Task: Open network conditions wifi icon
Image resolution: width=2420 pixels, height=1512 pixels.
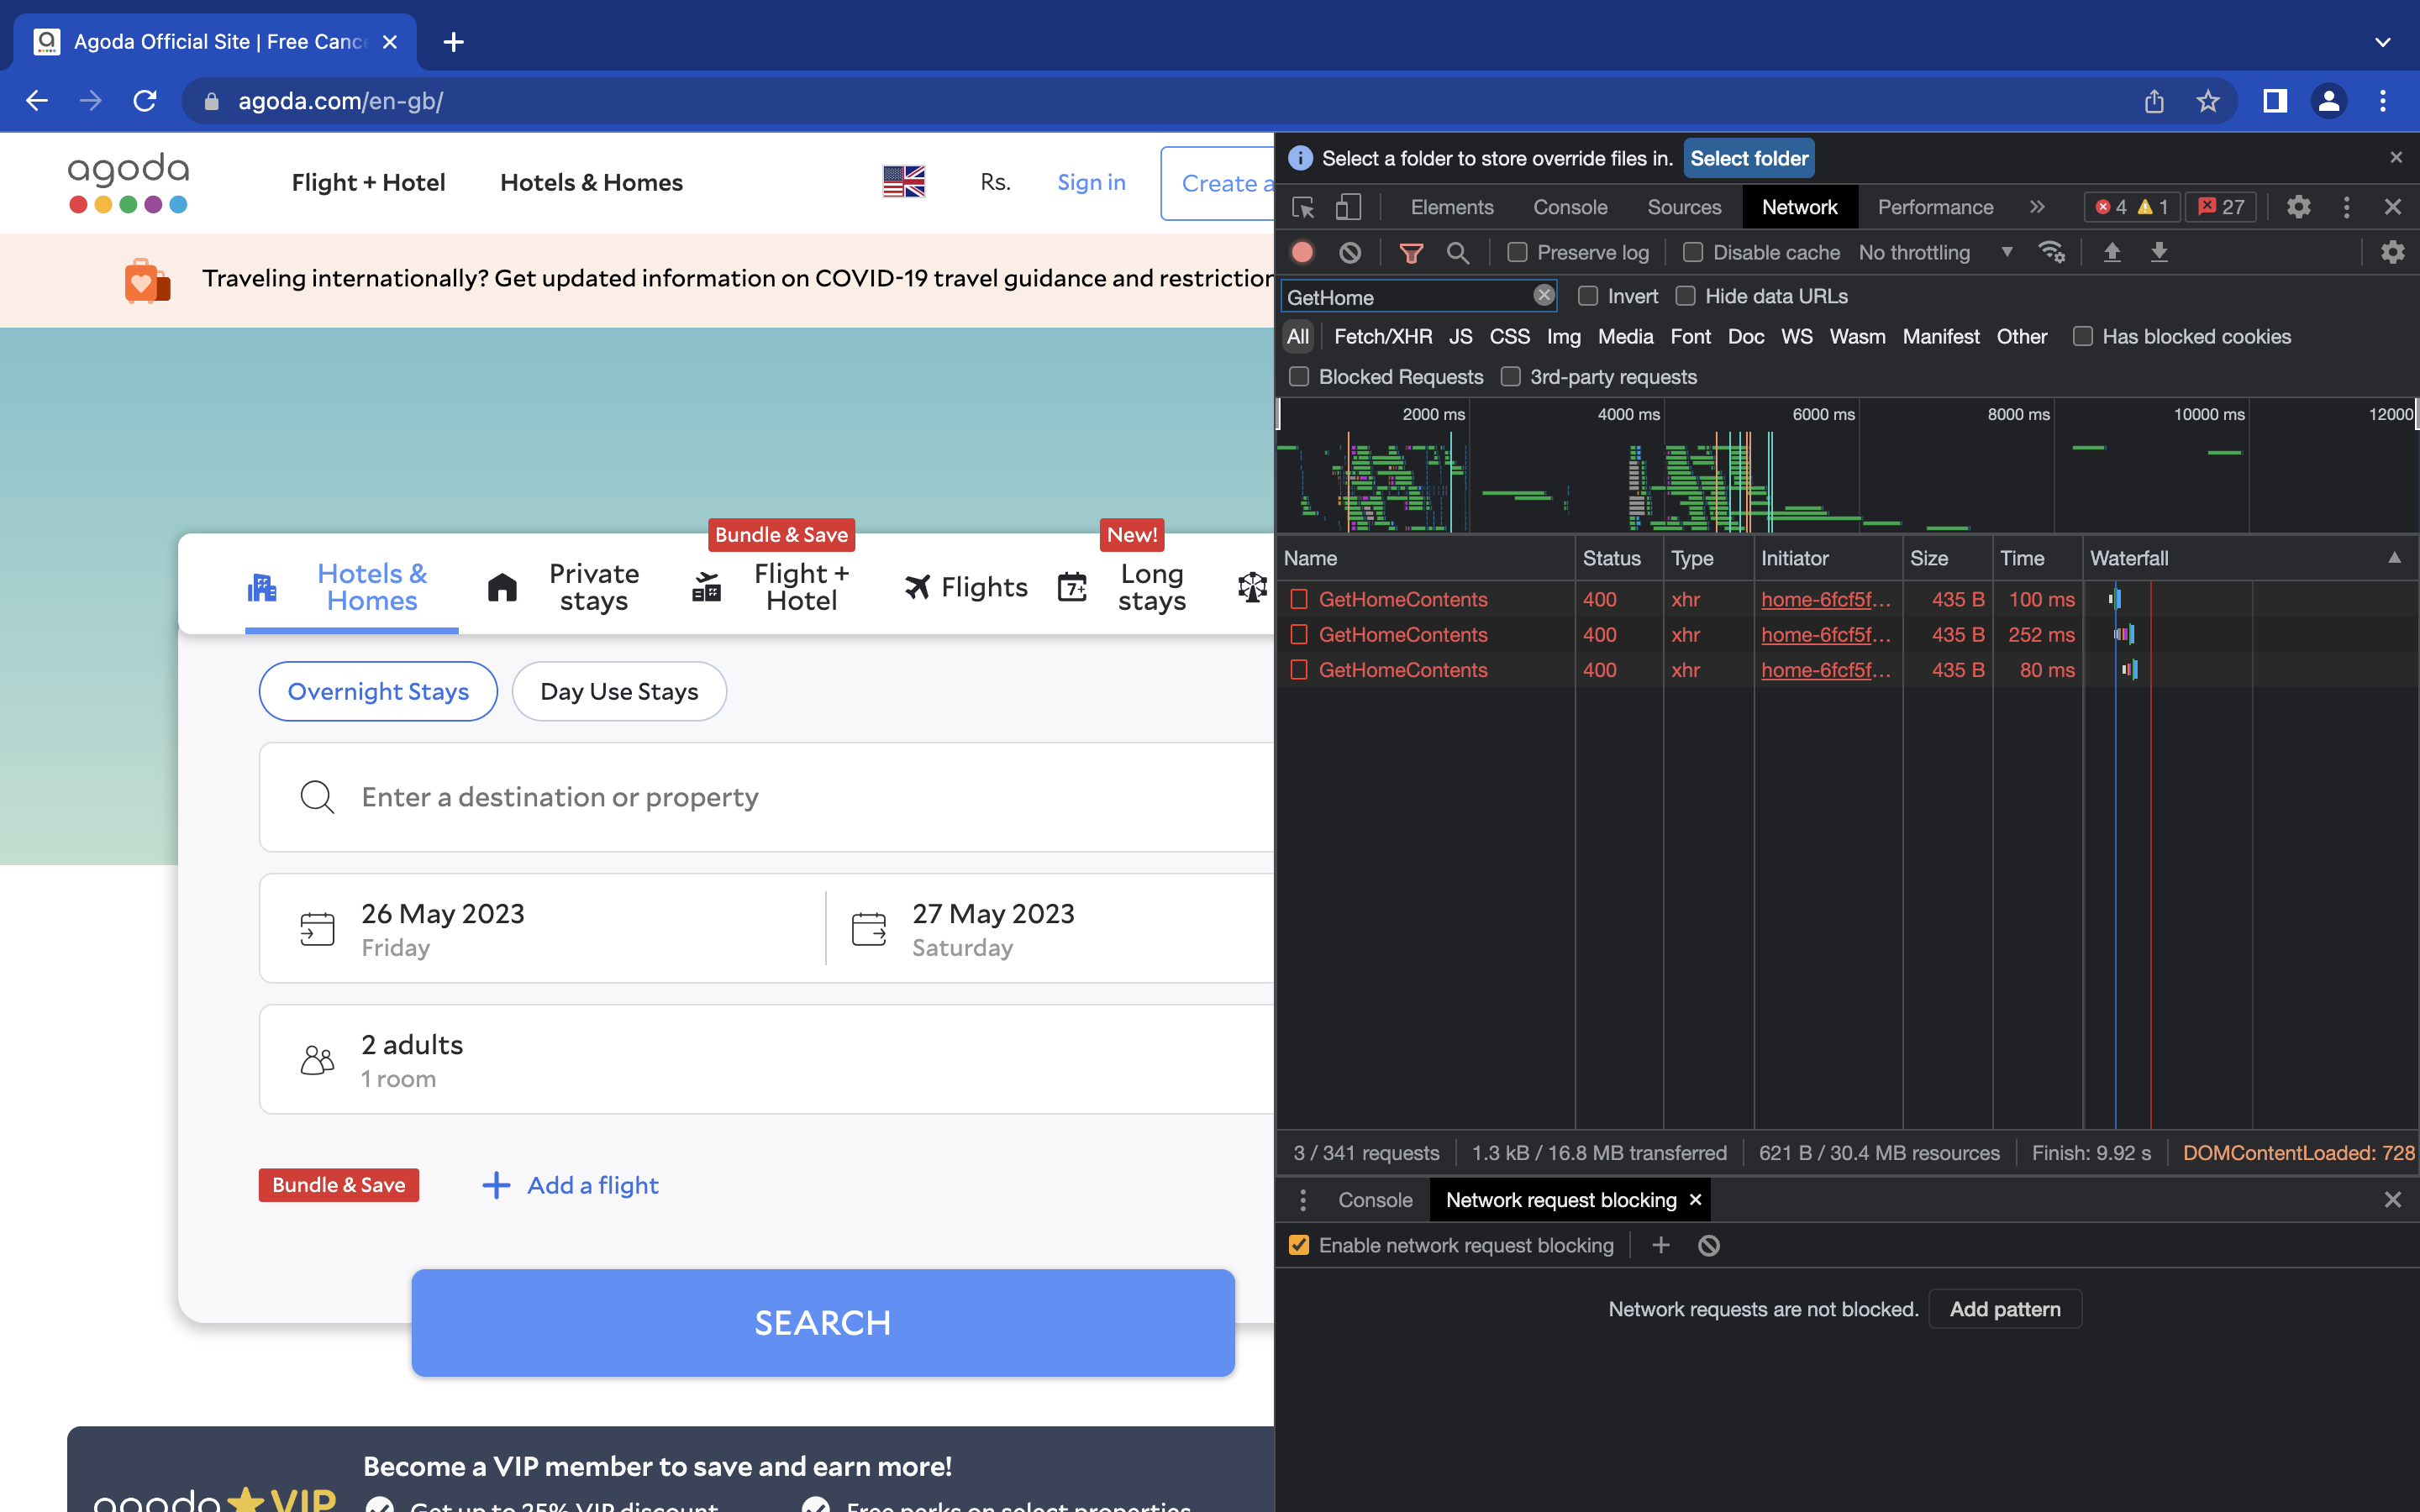Action: 2051,252
